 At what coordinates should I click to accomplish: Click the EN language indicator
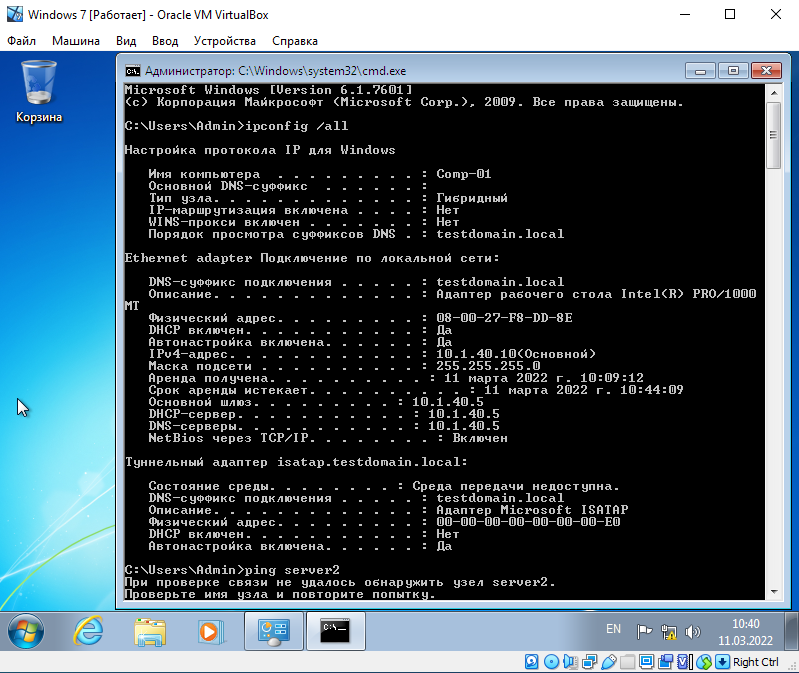pyautogui.click(x=614, y=630)
